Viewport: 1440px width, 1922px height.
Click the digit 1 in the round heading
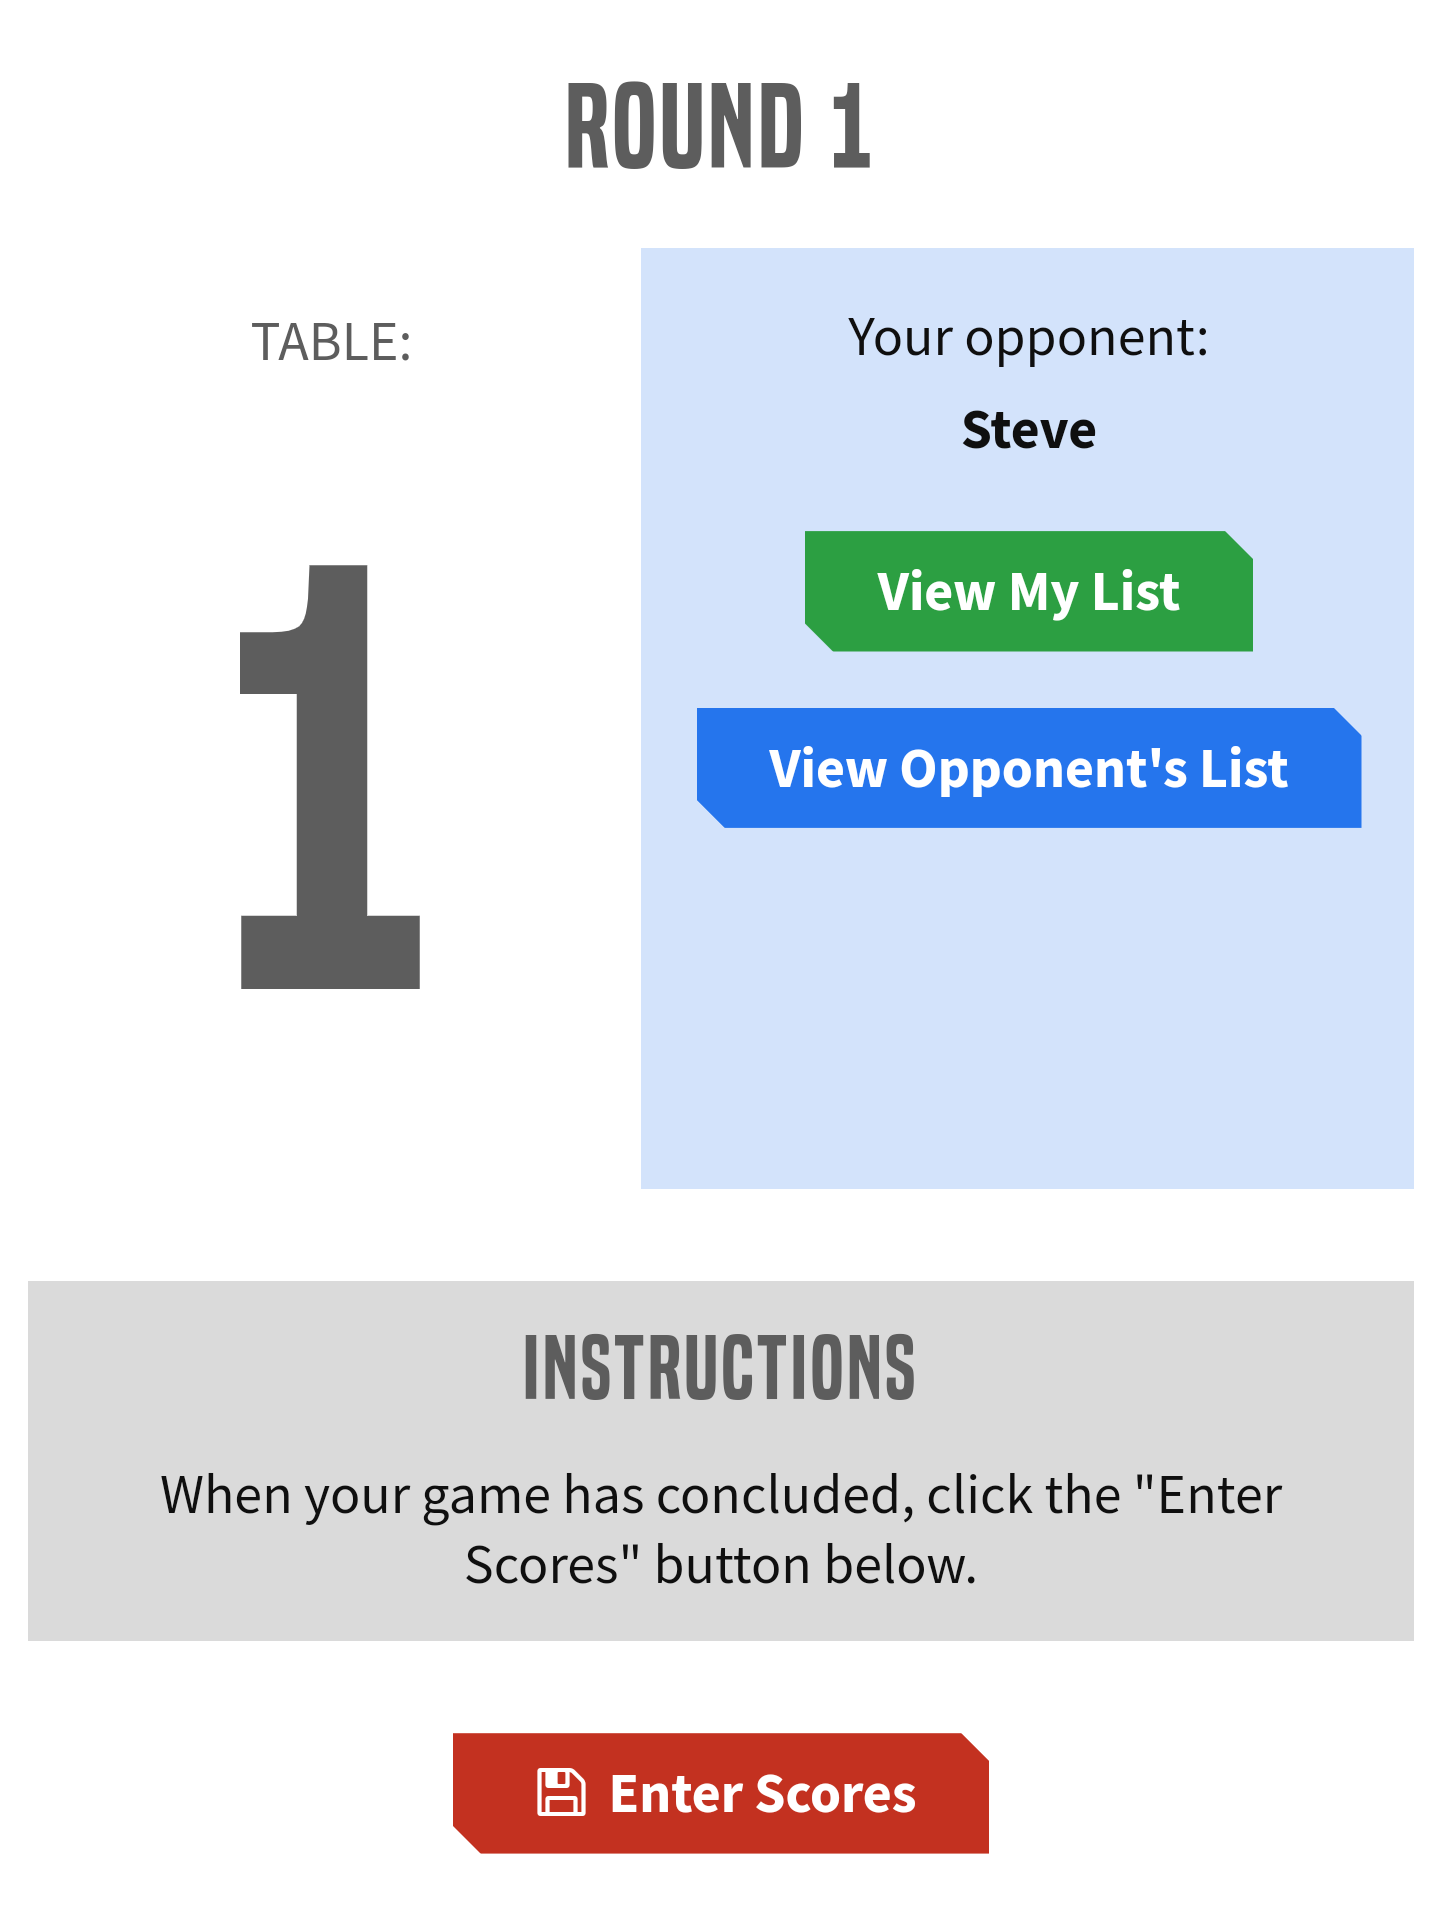(851, 127)
